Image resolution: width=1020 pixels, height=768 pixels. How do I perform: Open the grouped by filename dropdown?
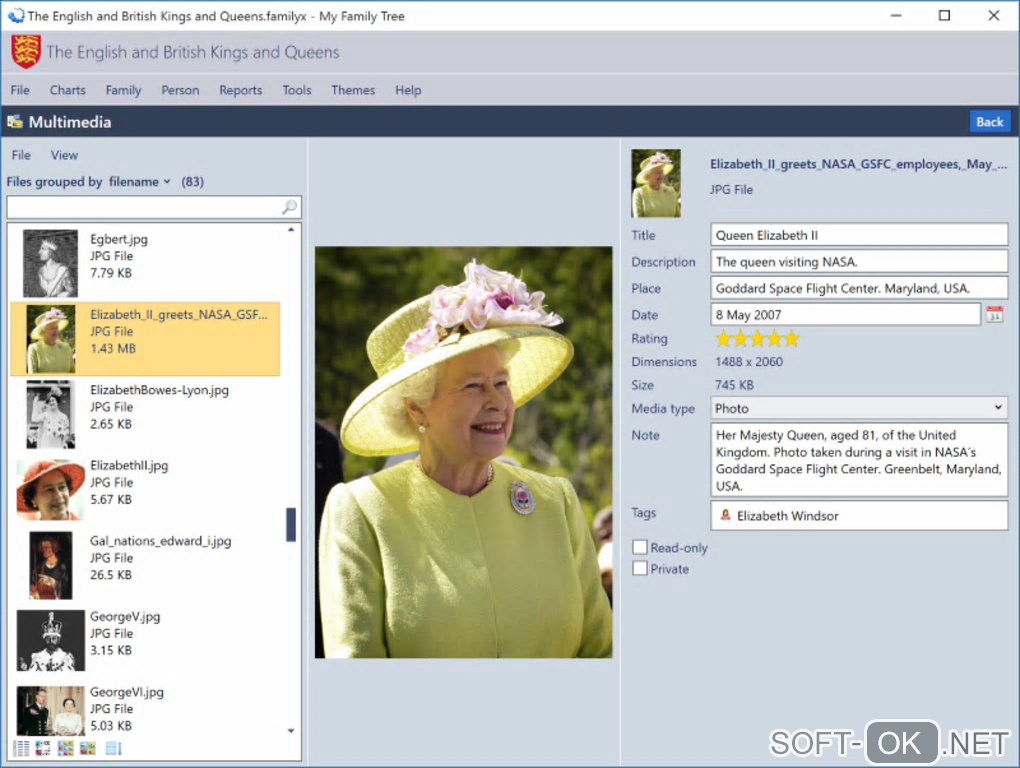(139, 182)
